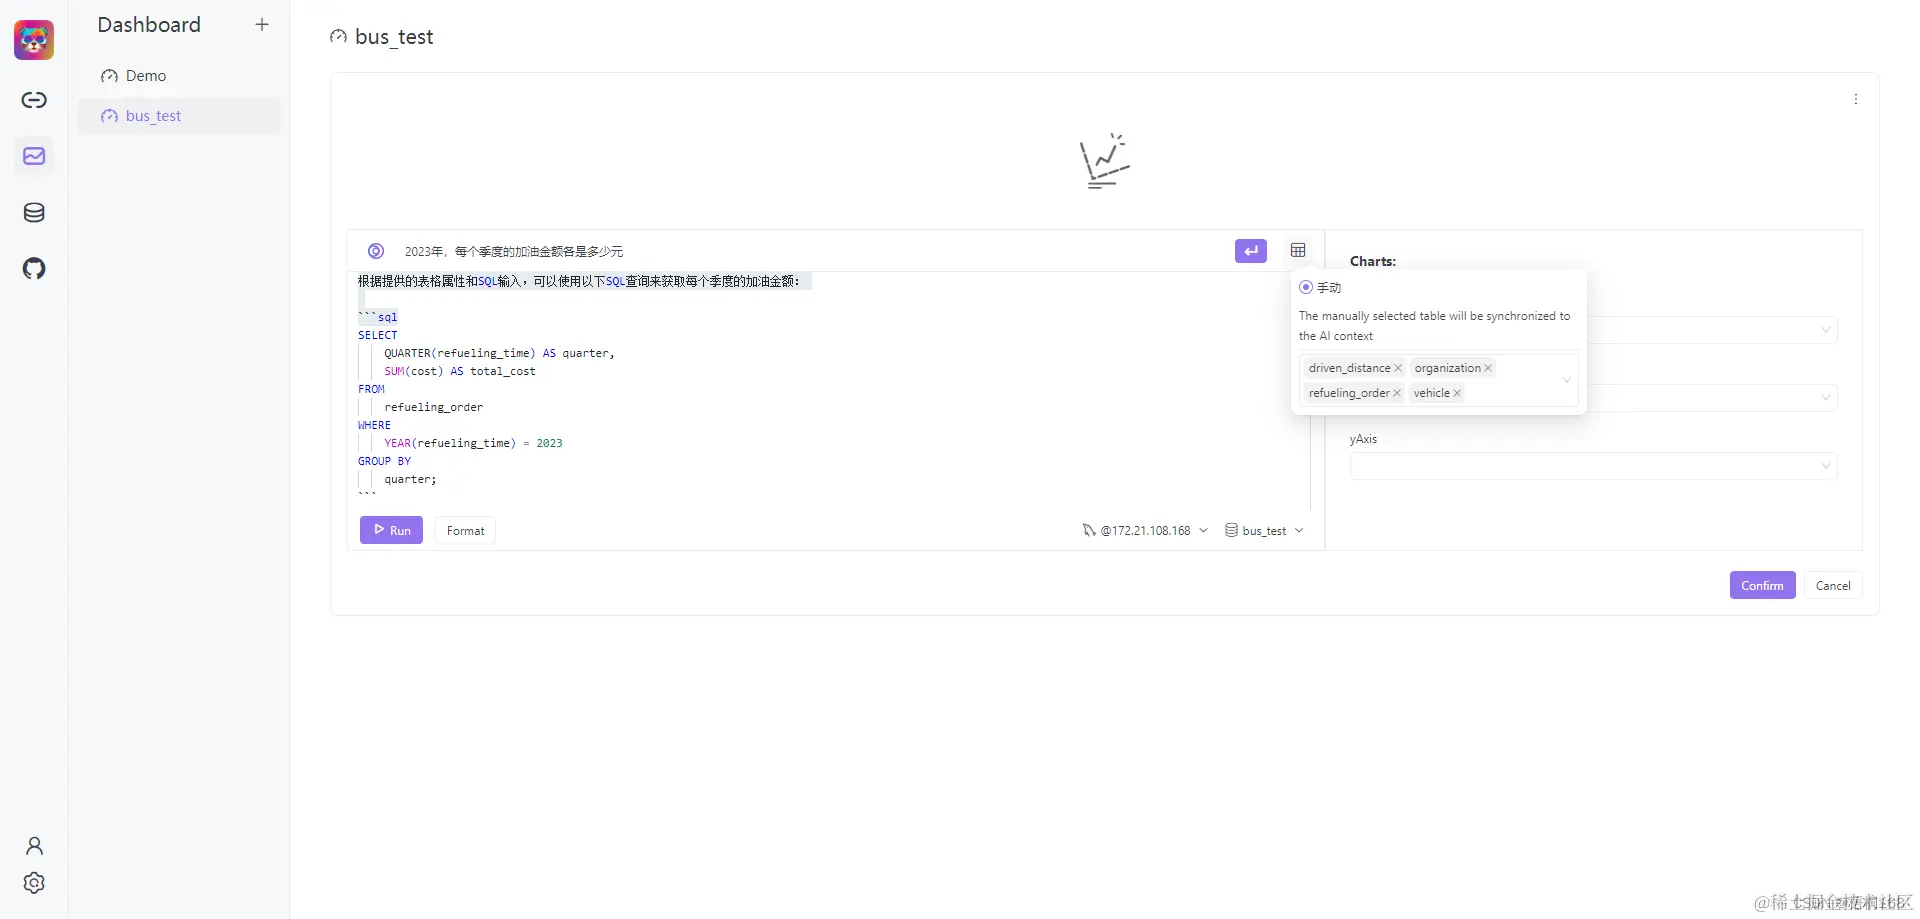Viewport: 1920px width, 919px height.
Task: Add a new dashboard with plus icon
Action: pyautogui.click(x=262, y=24)
